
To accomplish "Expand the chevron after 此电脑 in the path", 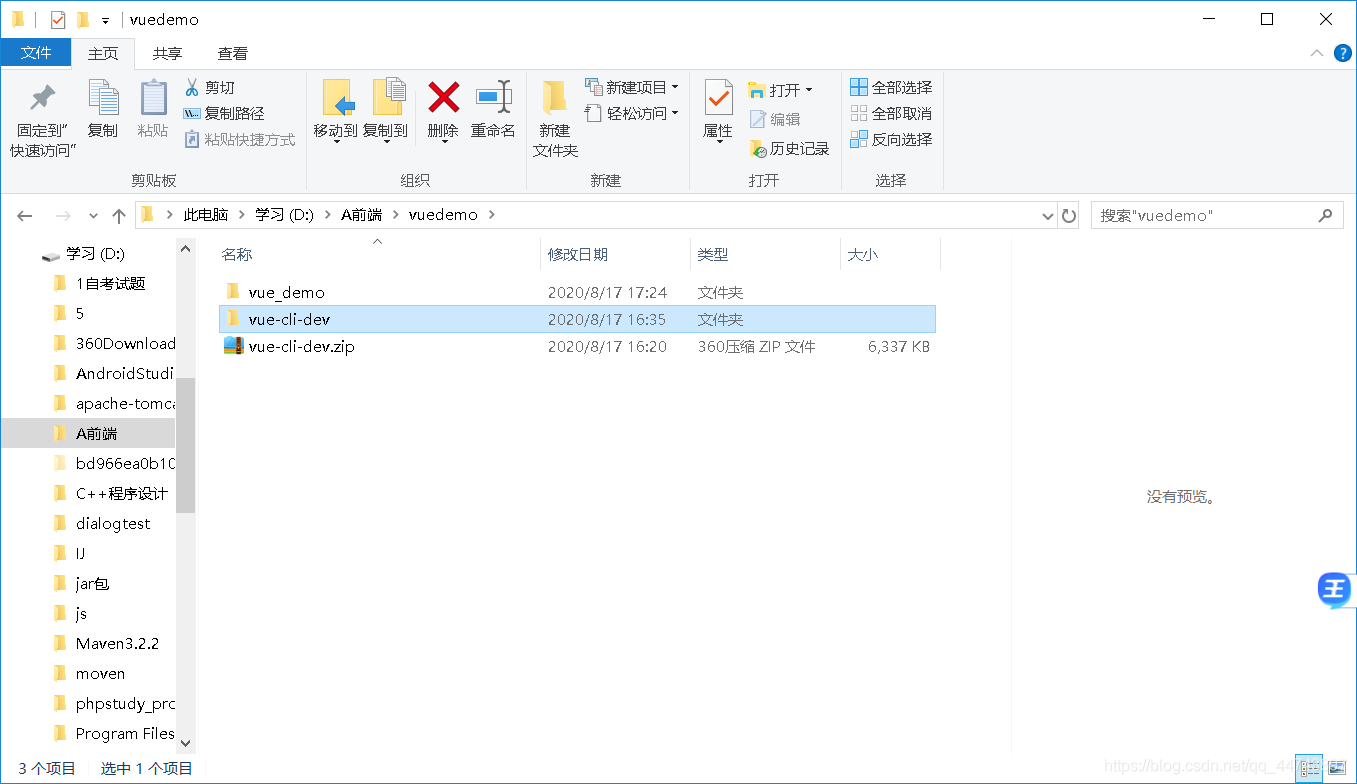I will pos(241,215).
